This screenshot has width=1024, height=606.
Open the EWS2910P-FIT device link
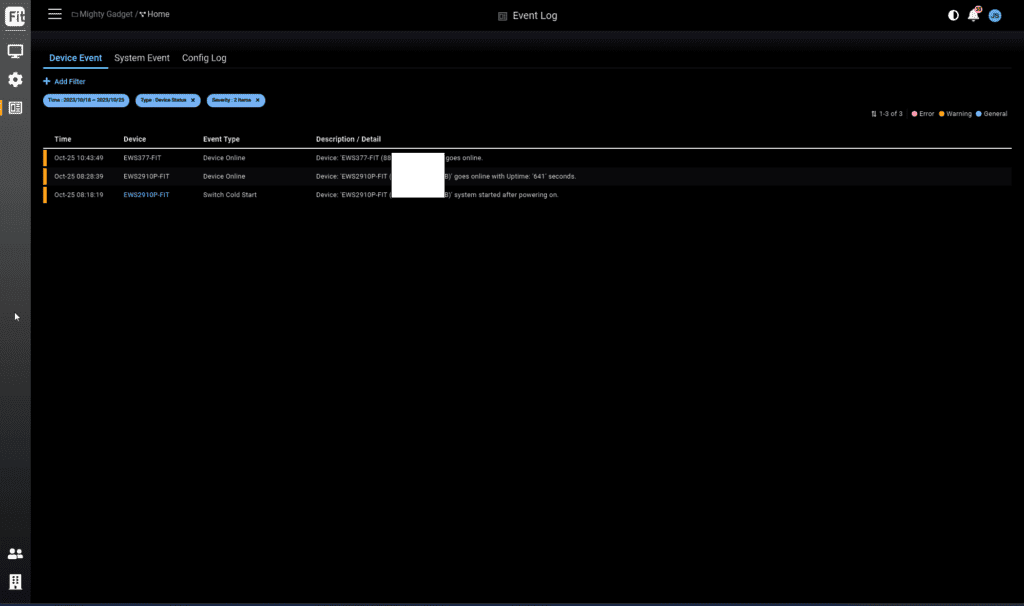146,195
